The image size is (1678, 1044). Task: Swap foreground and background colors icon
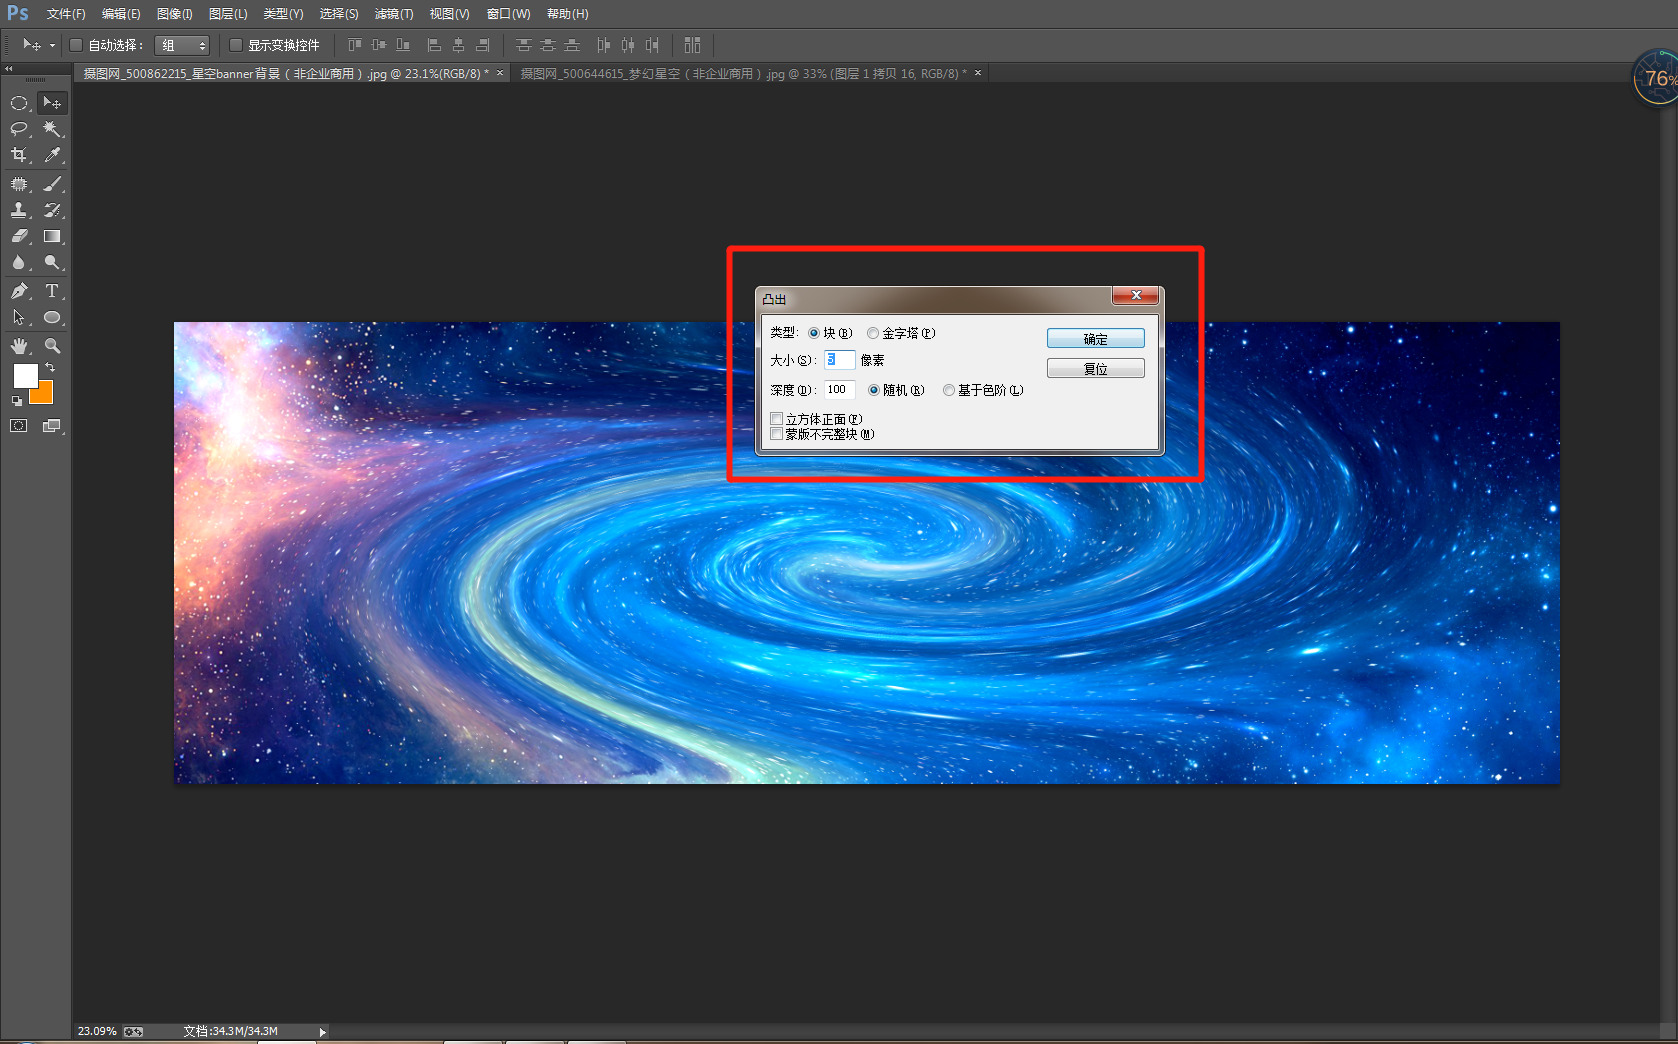tap(49, 368)
